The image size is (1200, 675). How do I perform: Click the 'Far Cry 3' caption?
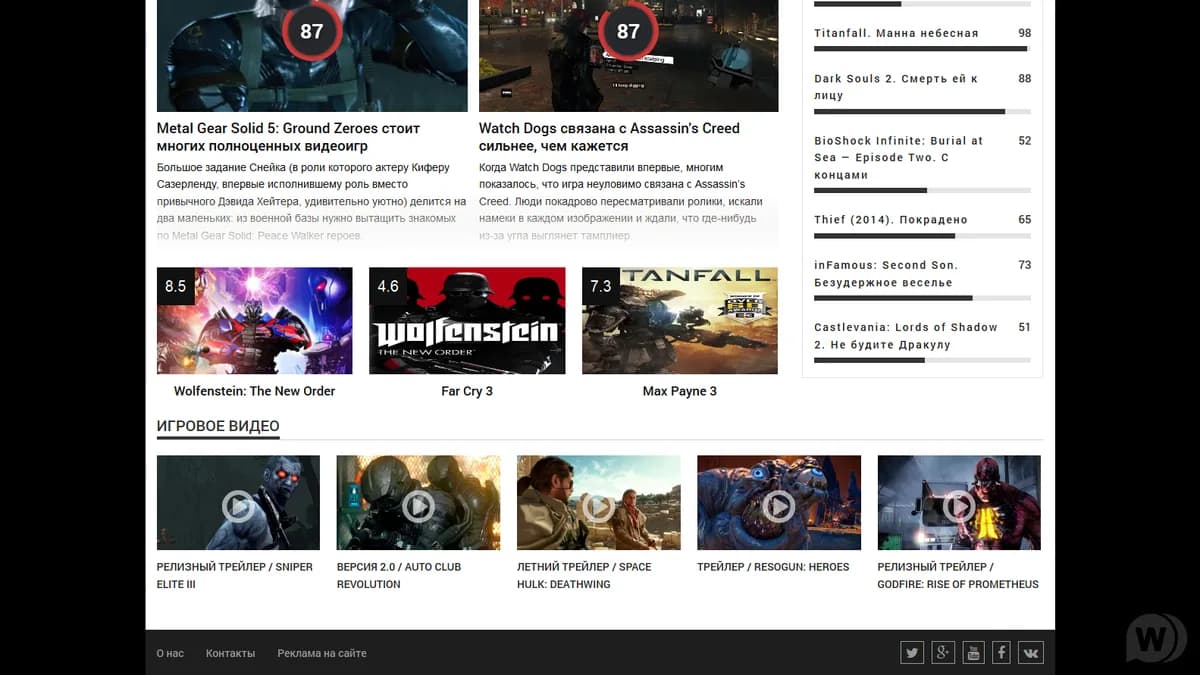point(467,391)
